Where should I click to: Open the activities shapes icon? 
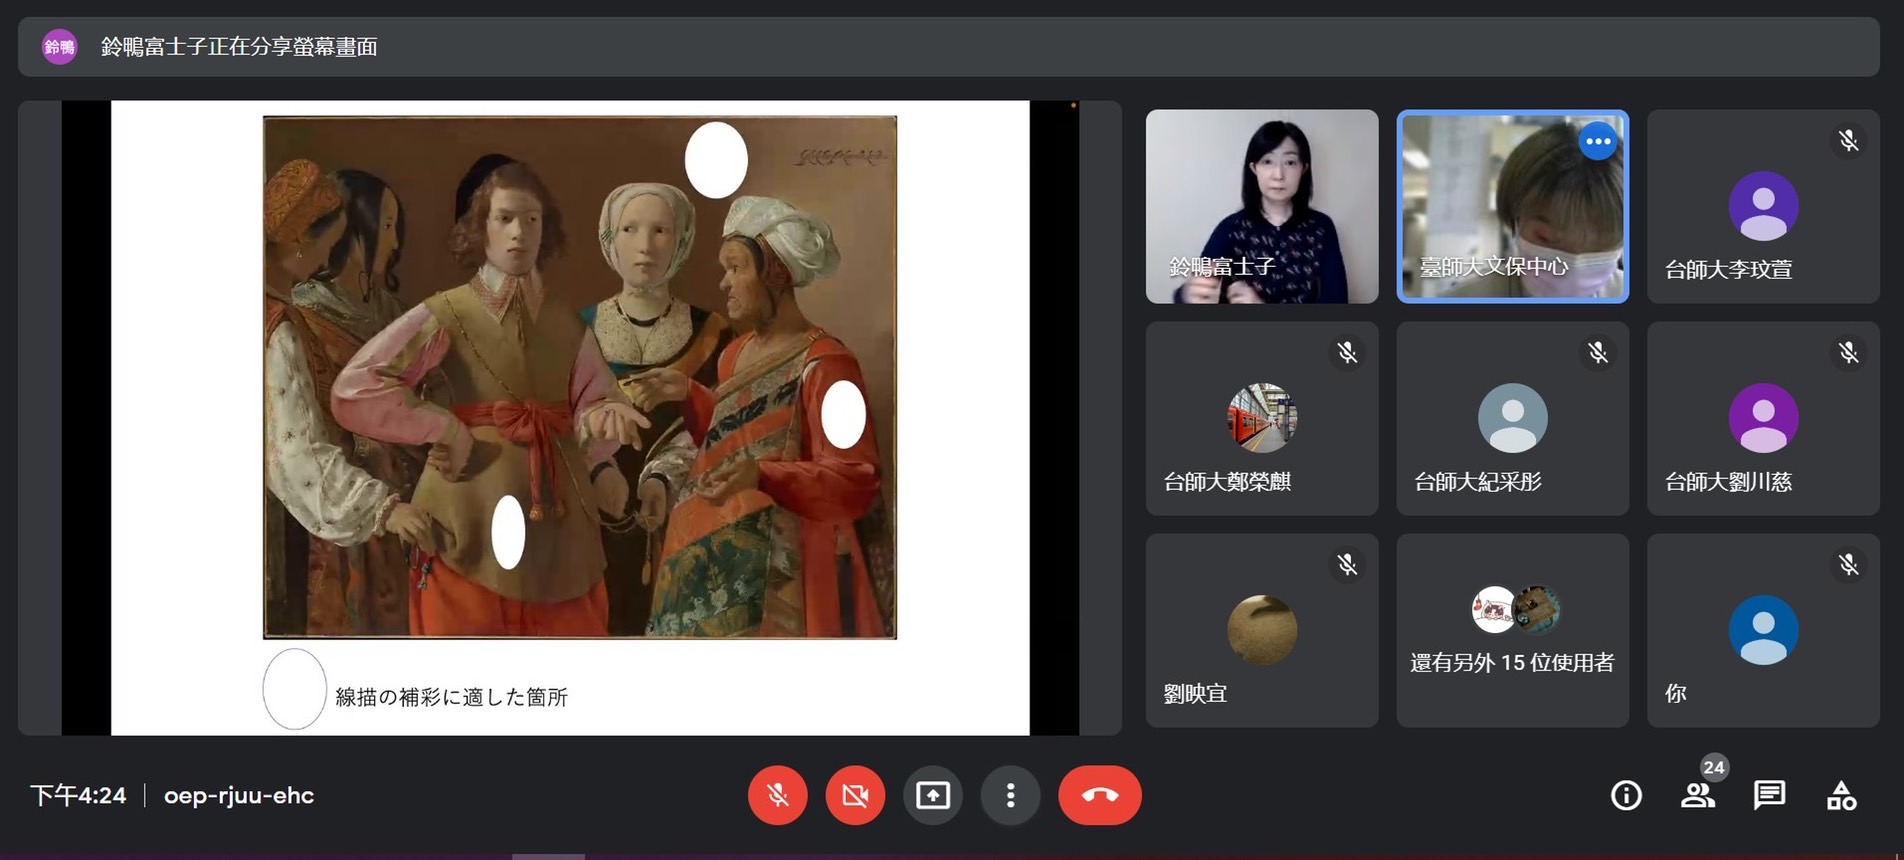(x=1841, y=795)
